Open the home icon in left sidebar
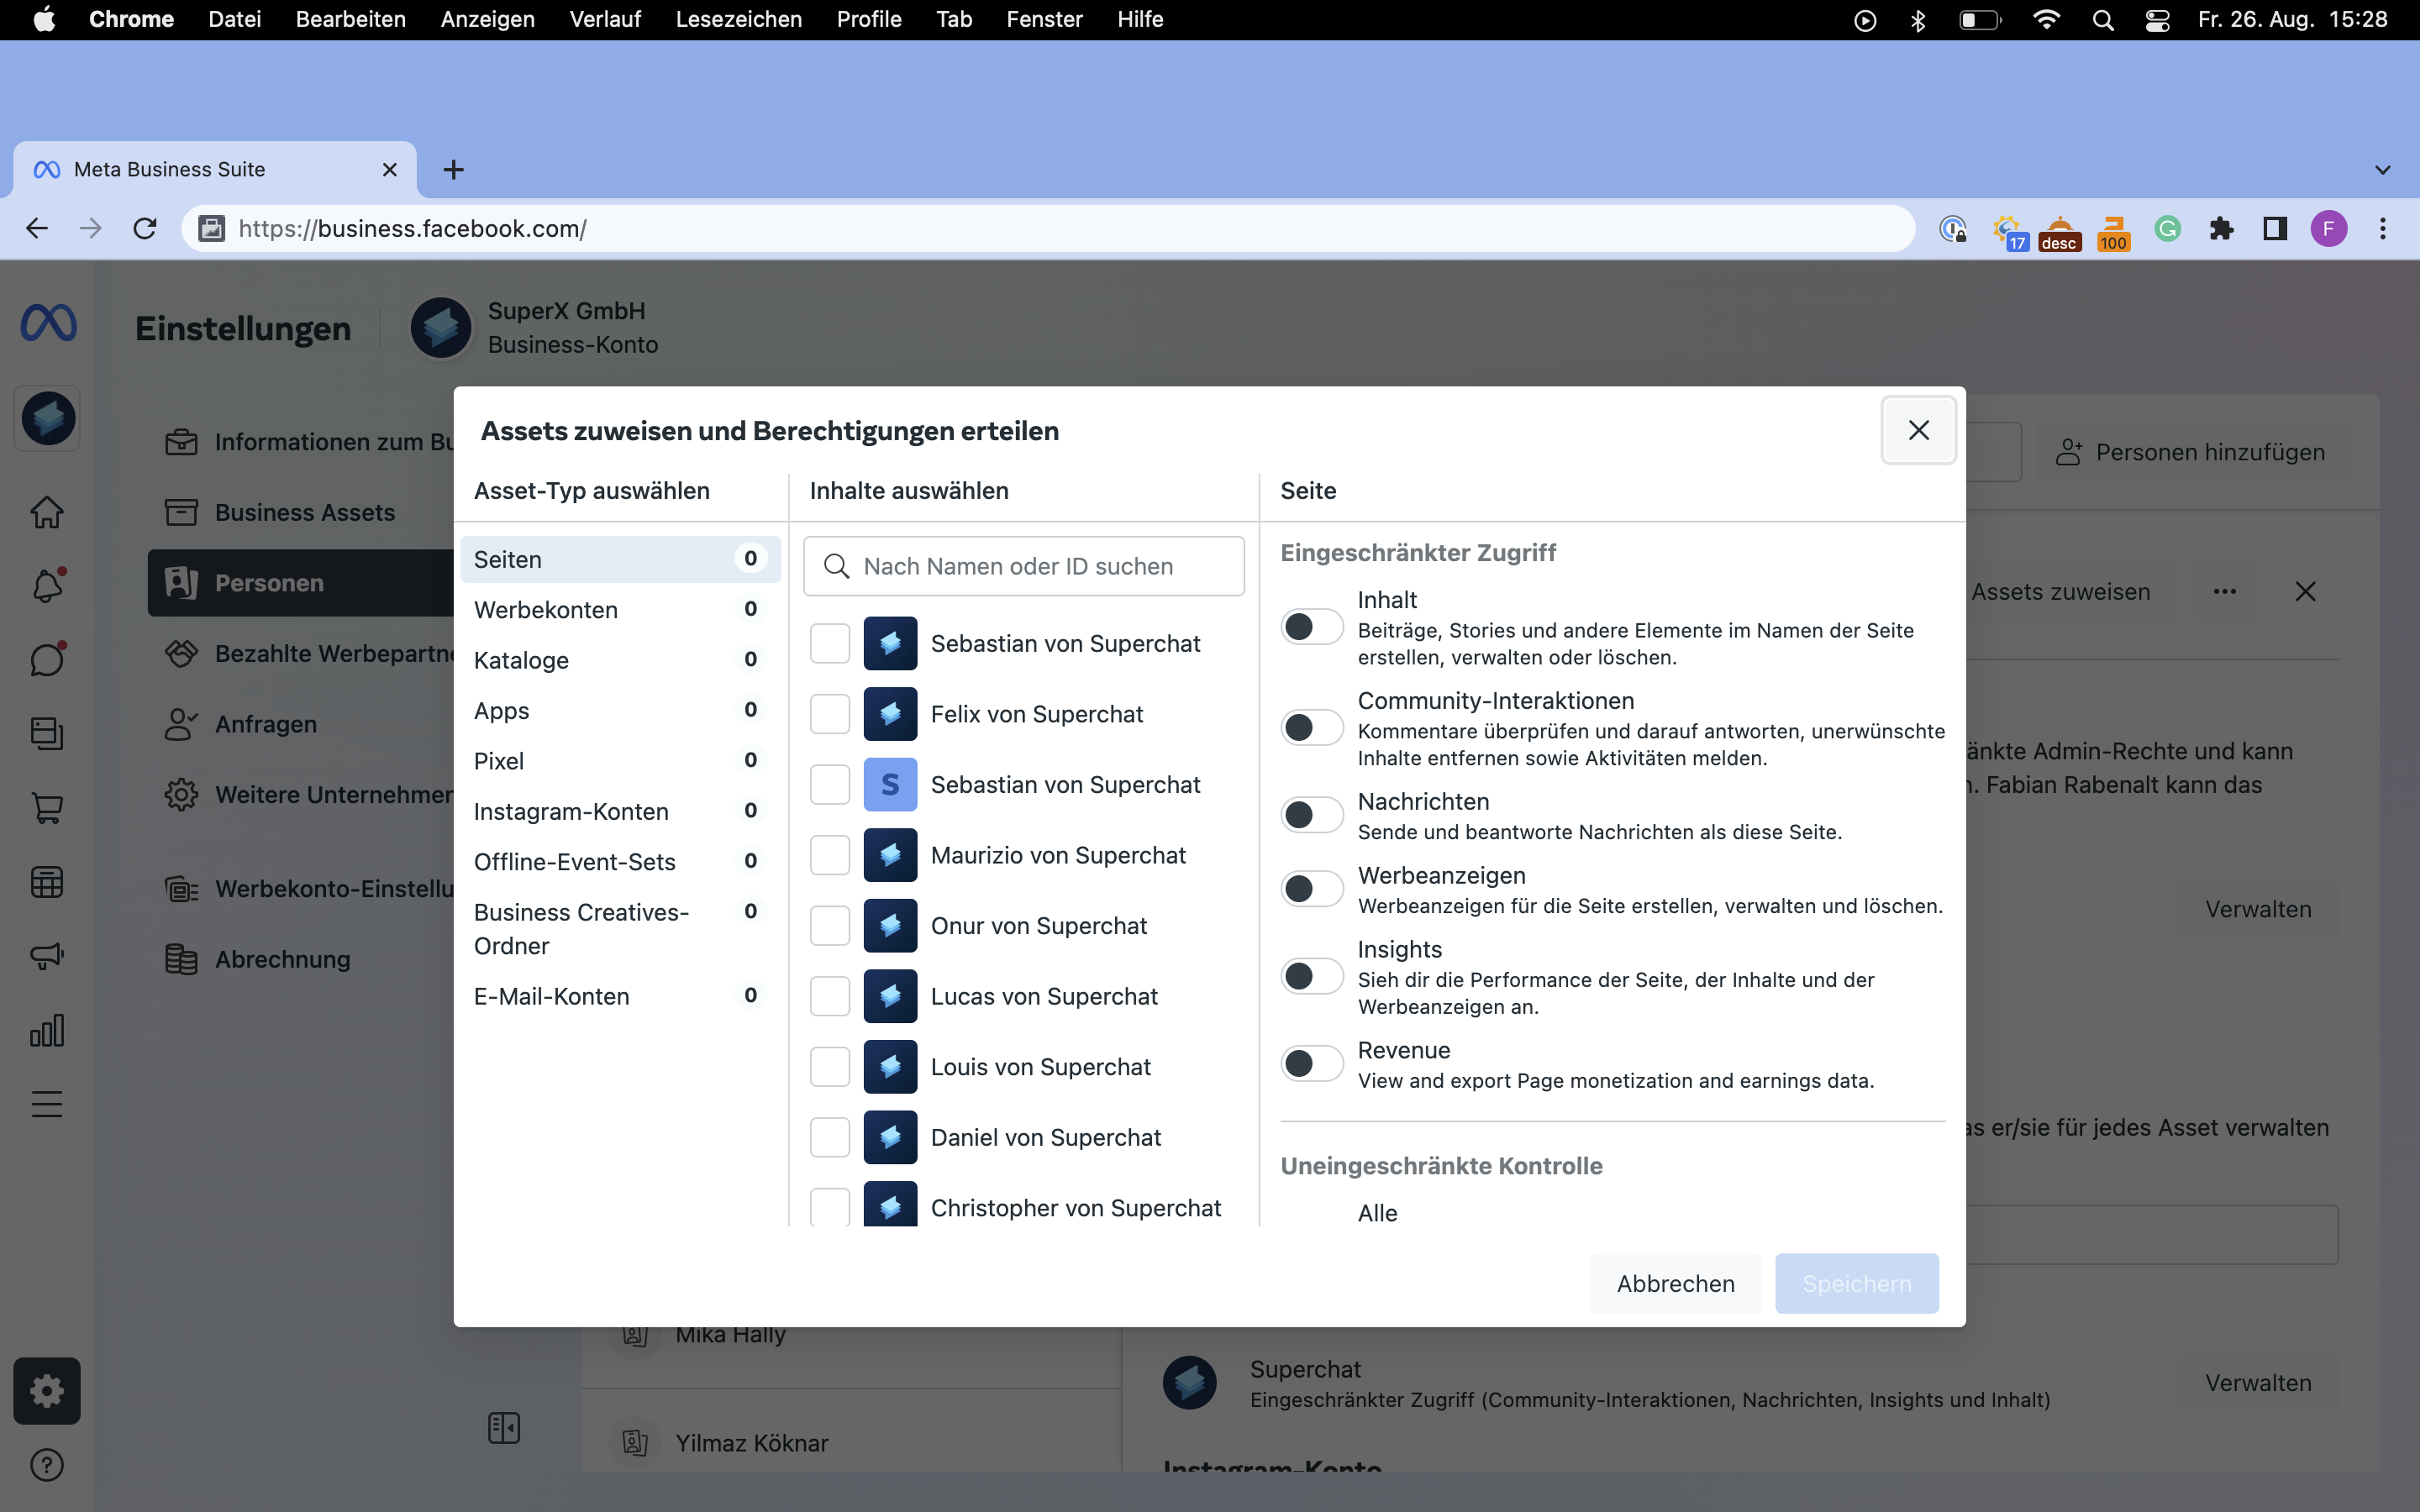This screenshot has height=1512, width=2420. pyautogui.click(x=47, y=512)
